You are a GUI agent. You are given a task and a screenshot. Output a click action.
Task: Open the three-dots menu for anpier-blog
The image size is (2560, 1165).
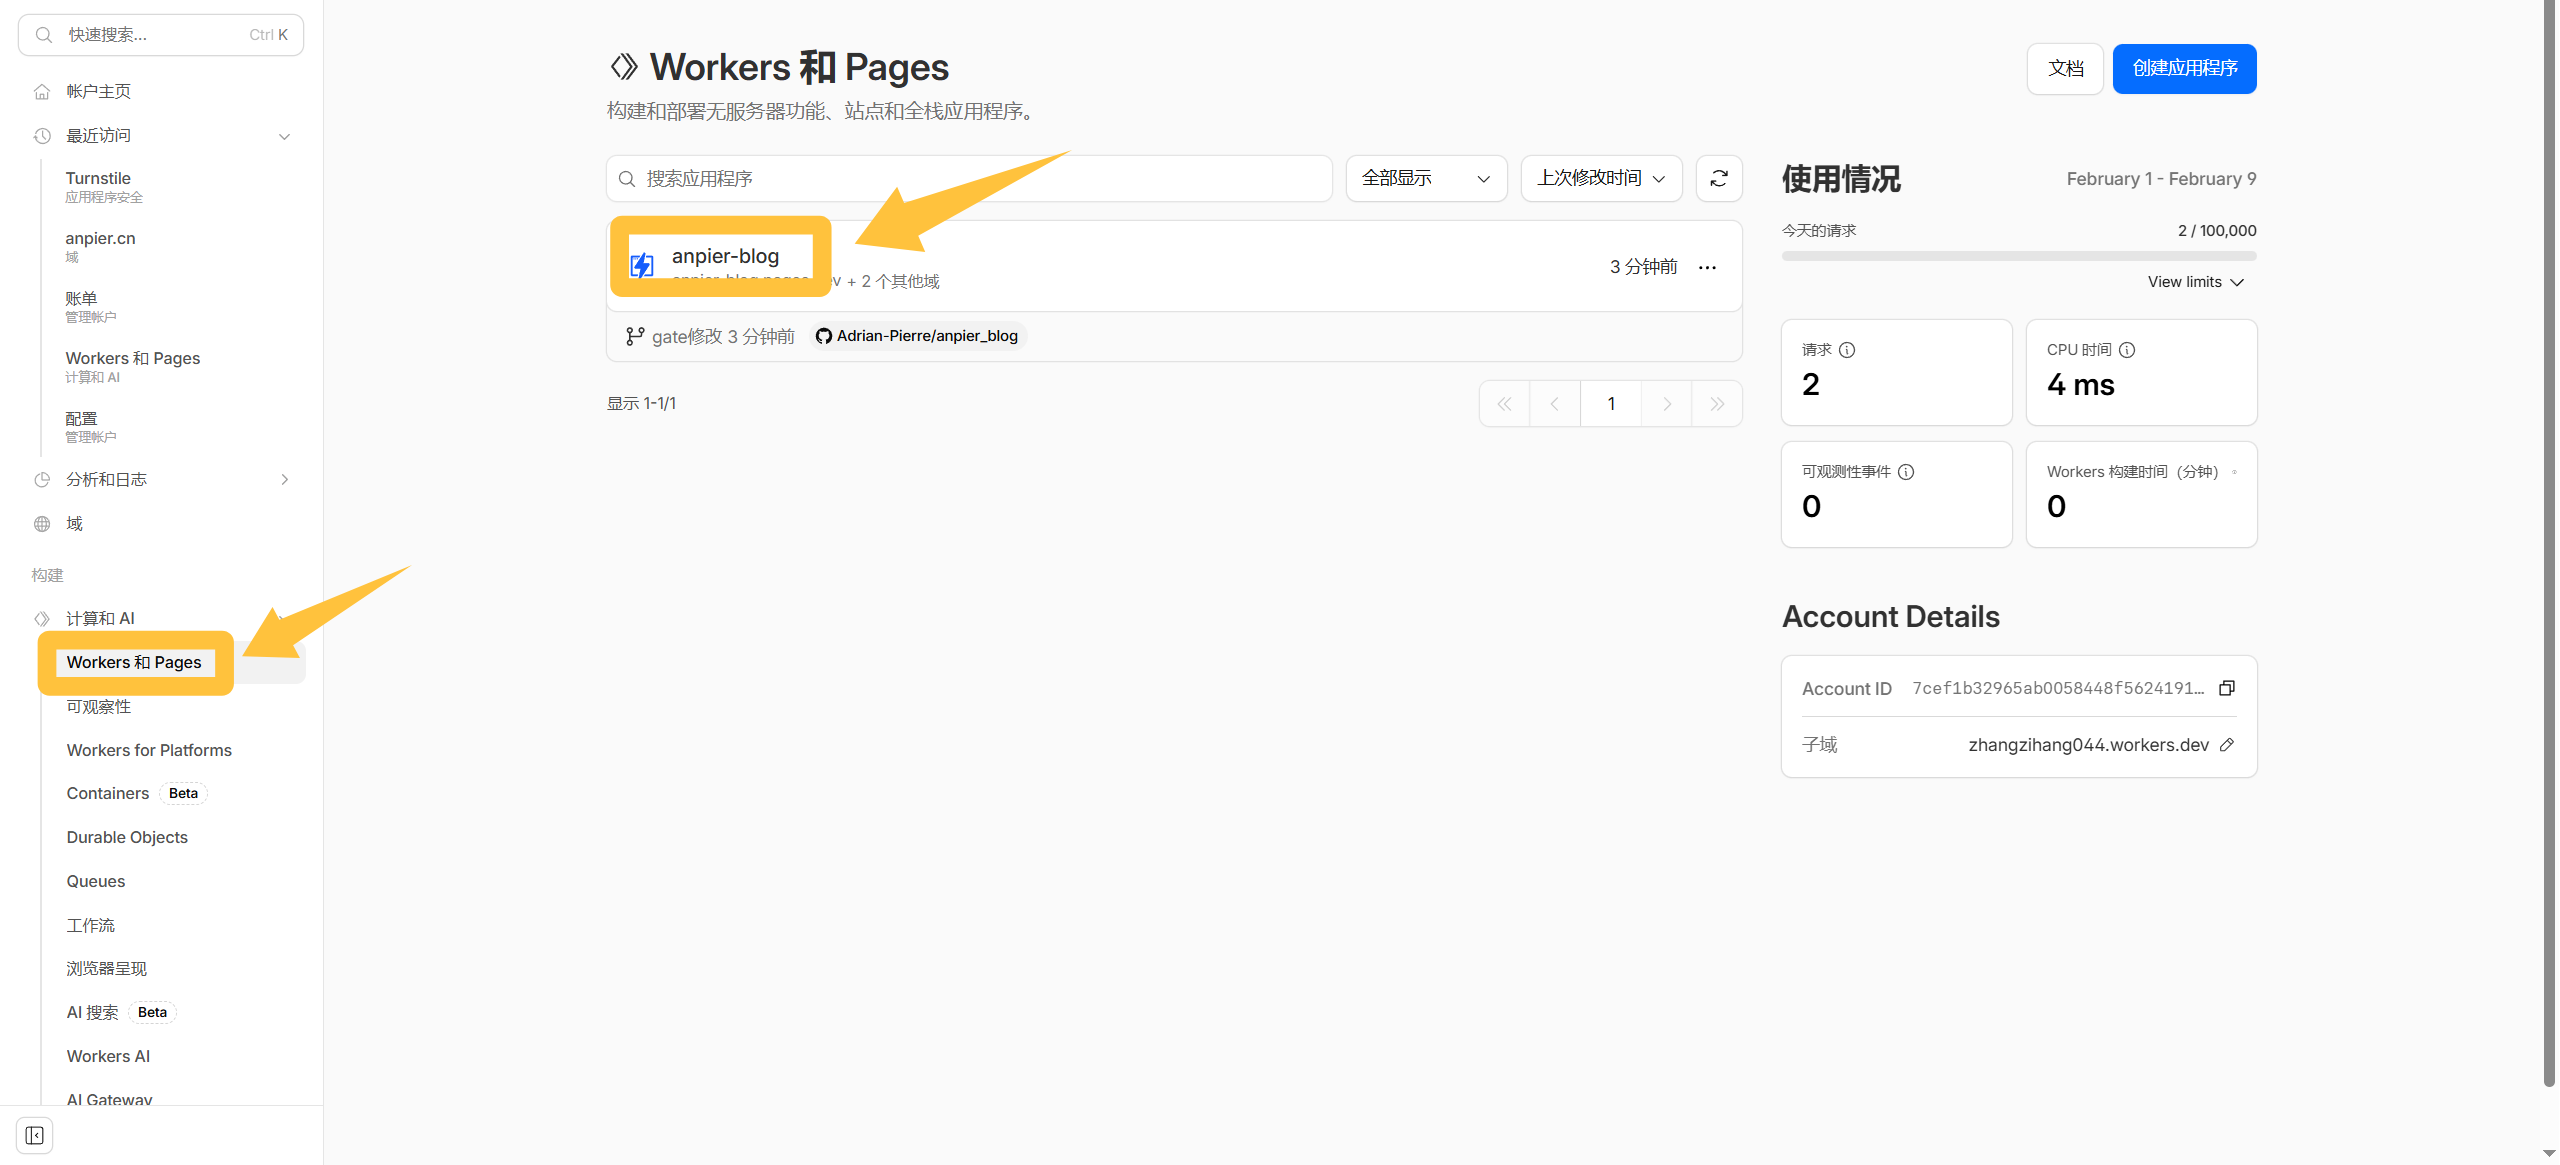pyautogui.click(x=1707, y=267)
